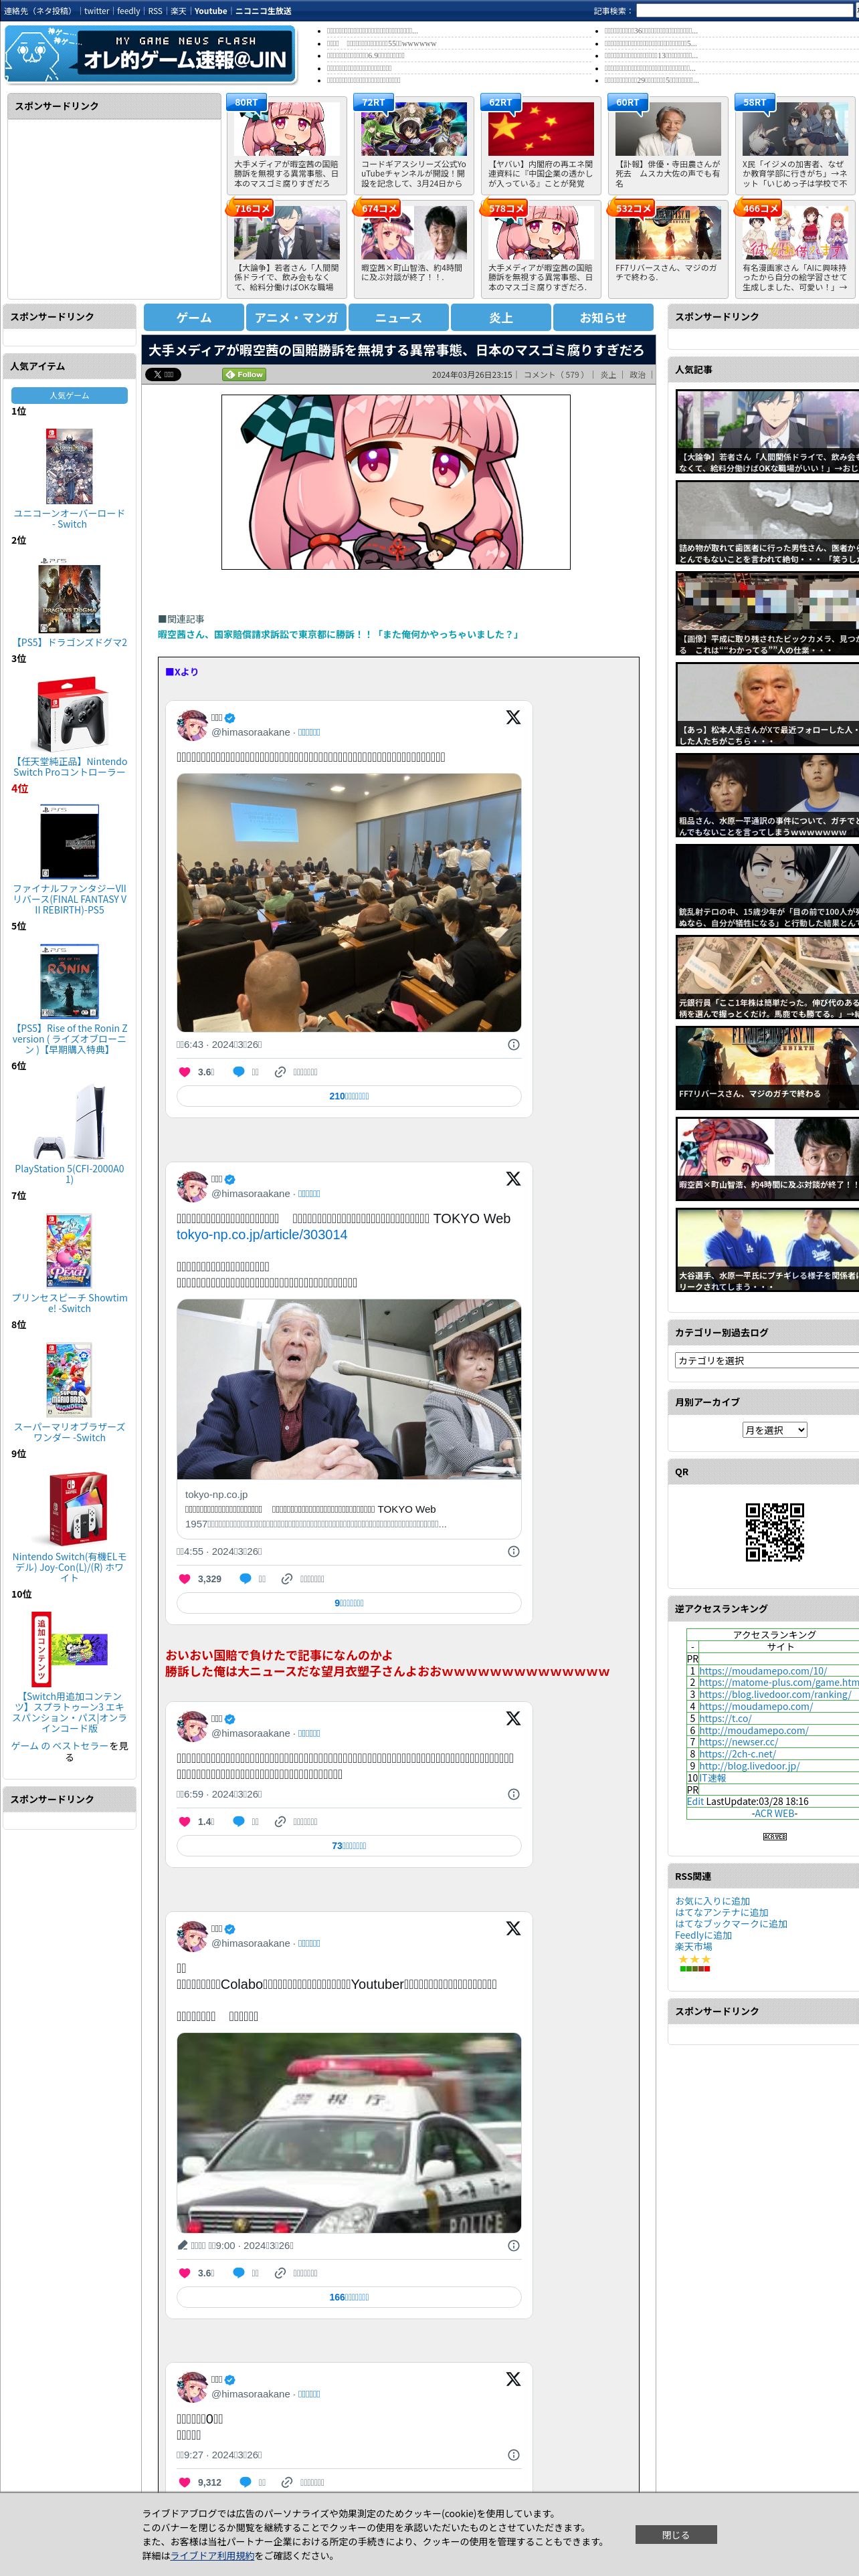This screenshot has height=2576, width=859.
Task: Open info icon on the 4:55 tweet
Action: coord(513,1551)
